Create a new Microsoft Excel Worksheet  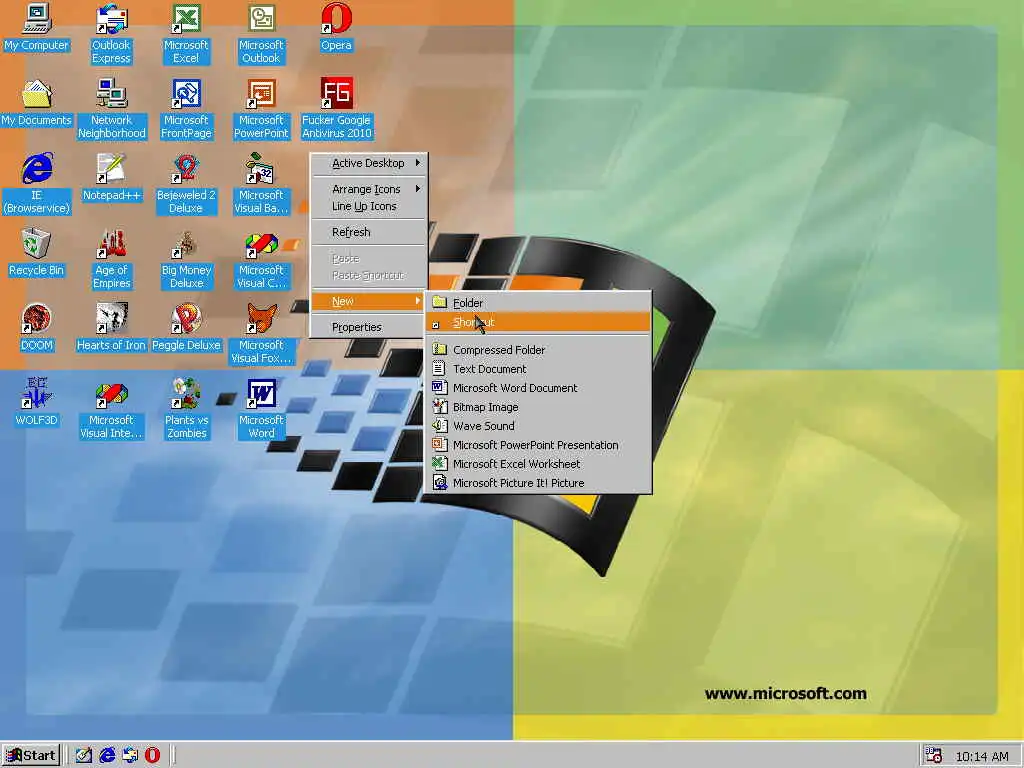tap(539, 464)
